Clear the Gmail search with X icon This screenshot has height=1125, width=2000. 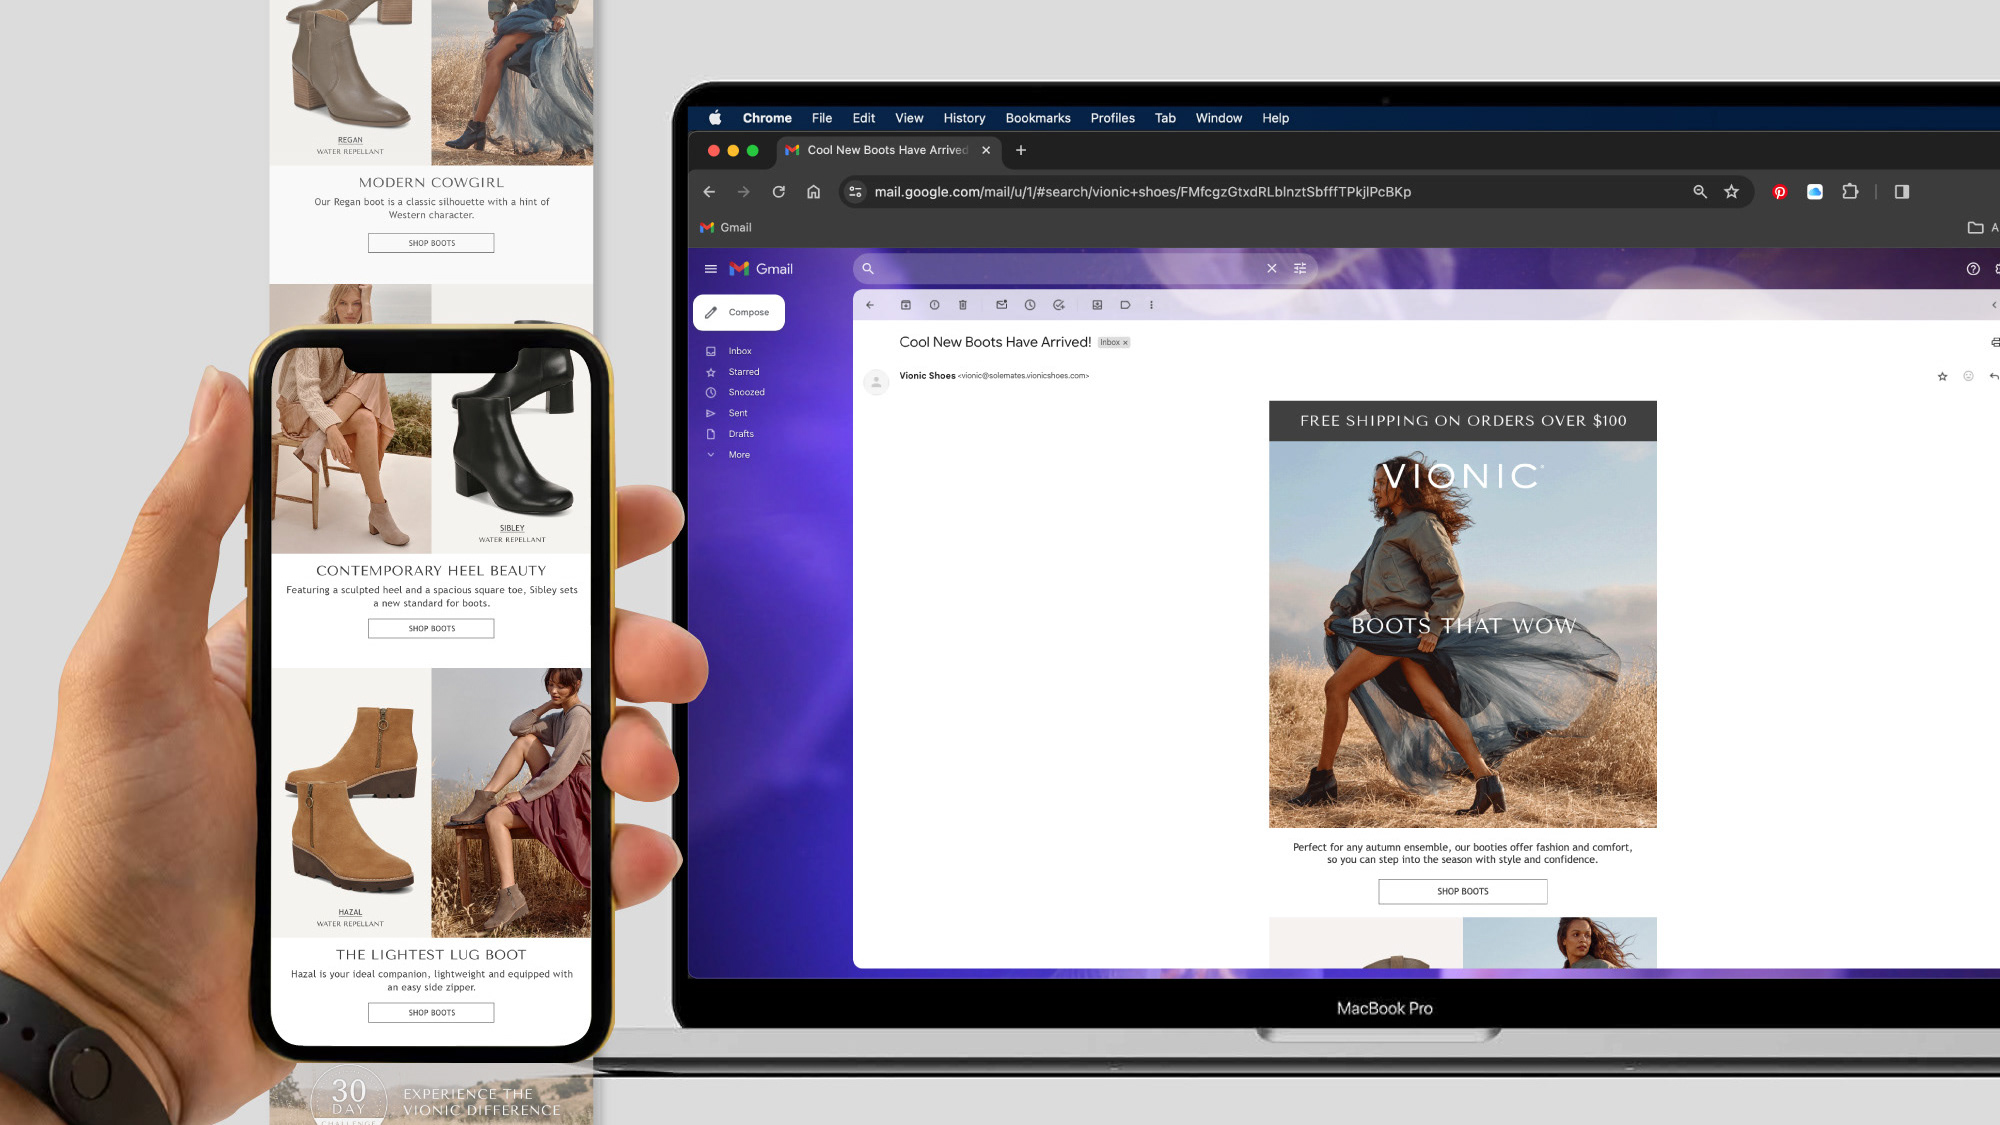click(1272, 268)
